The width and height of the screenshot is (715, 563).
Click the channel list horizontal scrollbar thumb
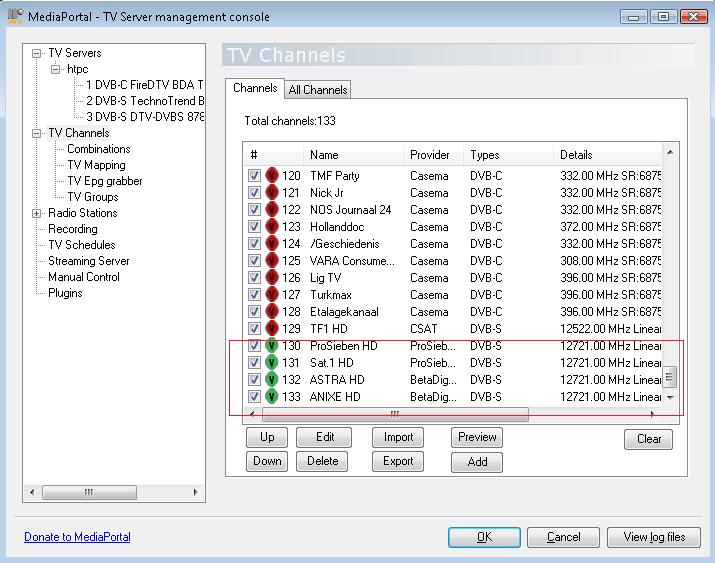coord(395,414)
